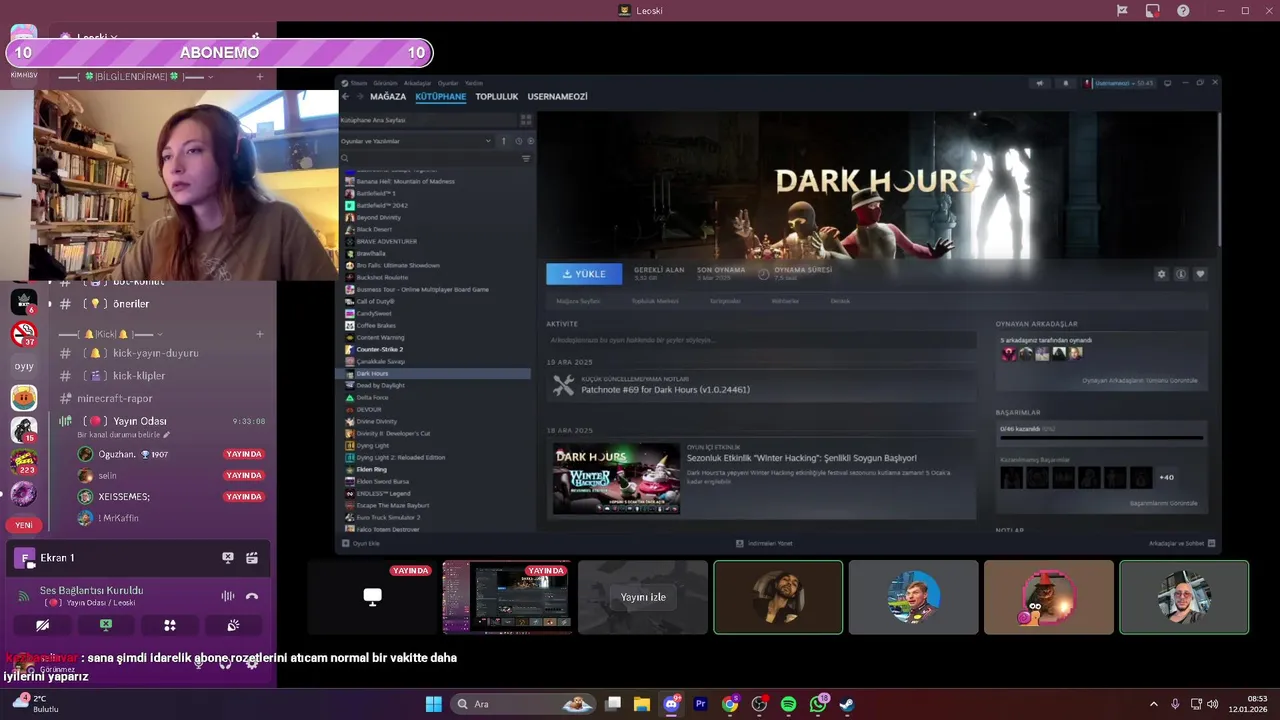The height and width of the screenshot is (720, 1280).
Task: Toggle Discord screen share button in voice panel
Action: point(106,625)
